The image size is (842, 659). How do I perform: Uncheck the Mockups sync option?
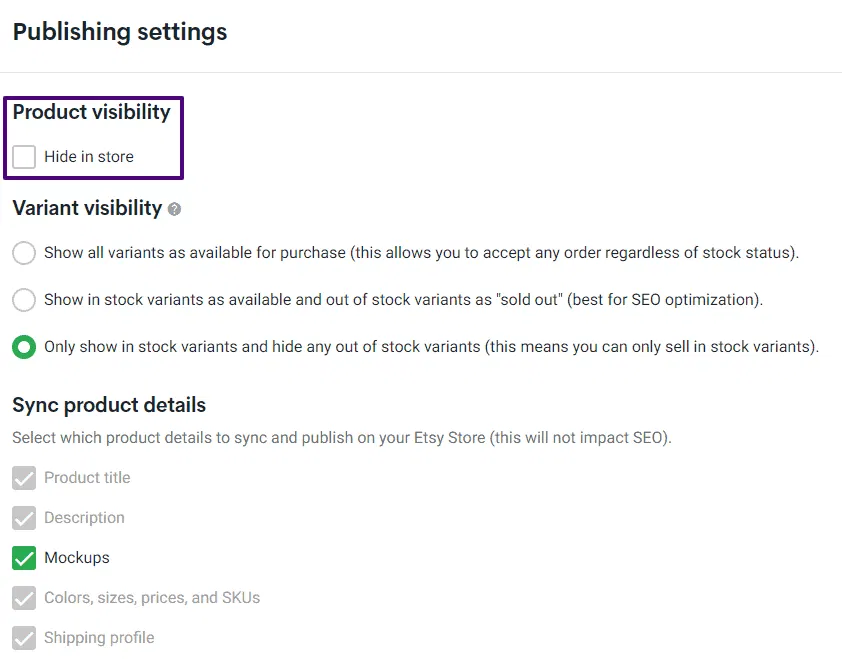pyautogui.click(x=24, y=557)
